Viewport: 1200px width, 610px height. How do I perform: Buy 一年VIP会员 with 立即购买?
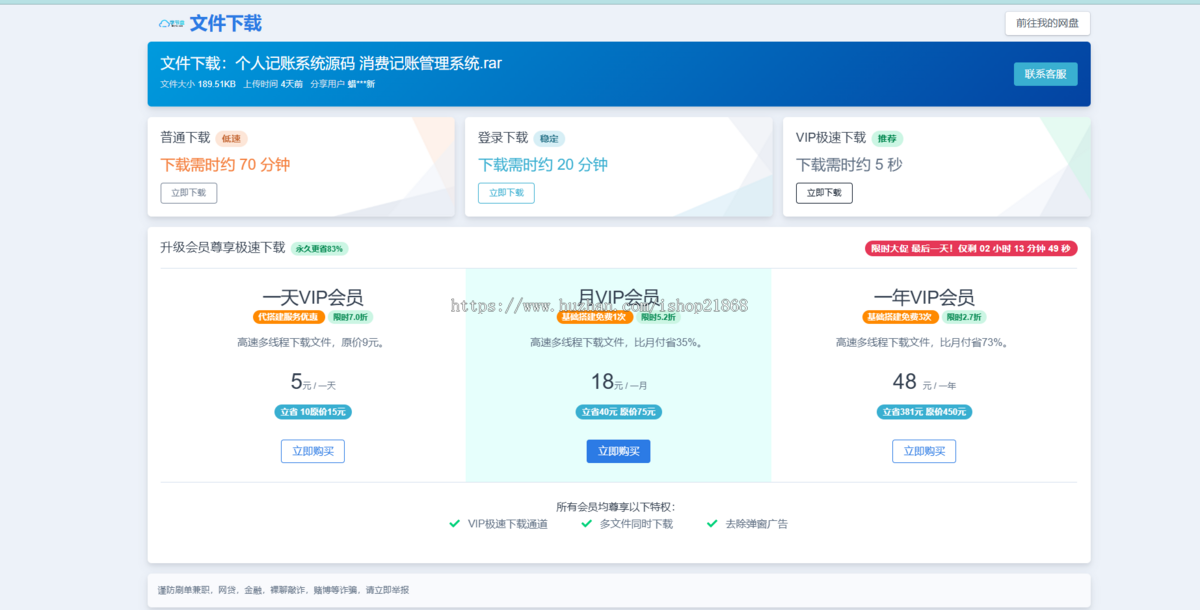click(924, 451)
